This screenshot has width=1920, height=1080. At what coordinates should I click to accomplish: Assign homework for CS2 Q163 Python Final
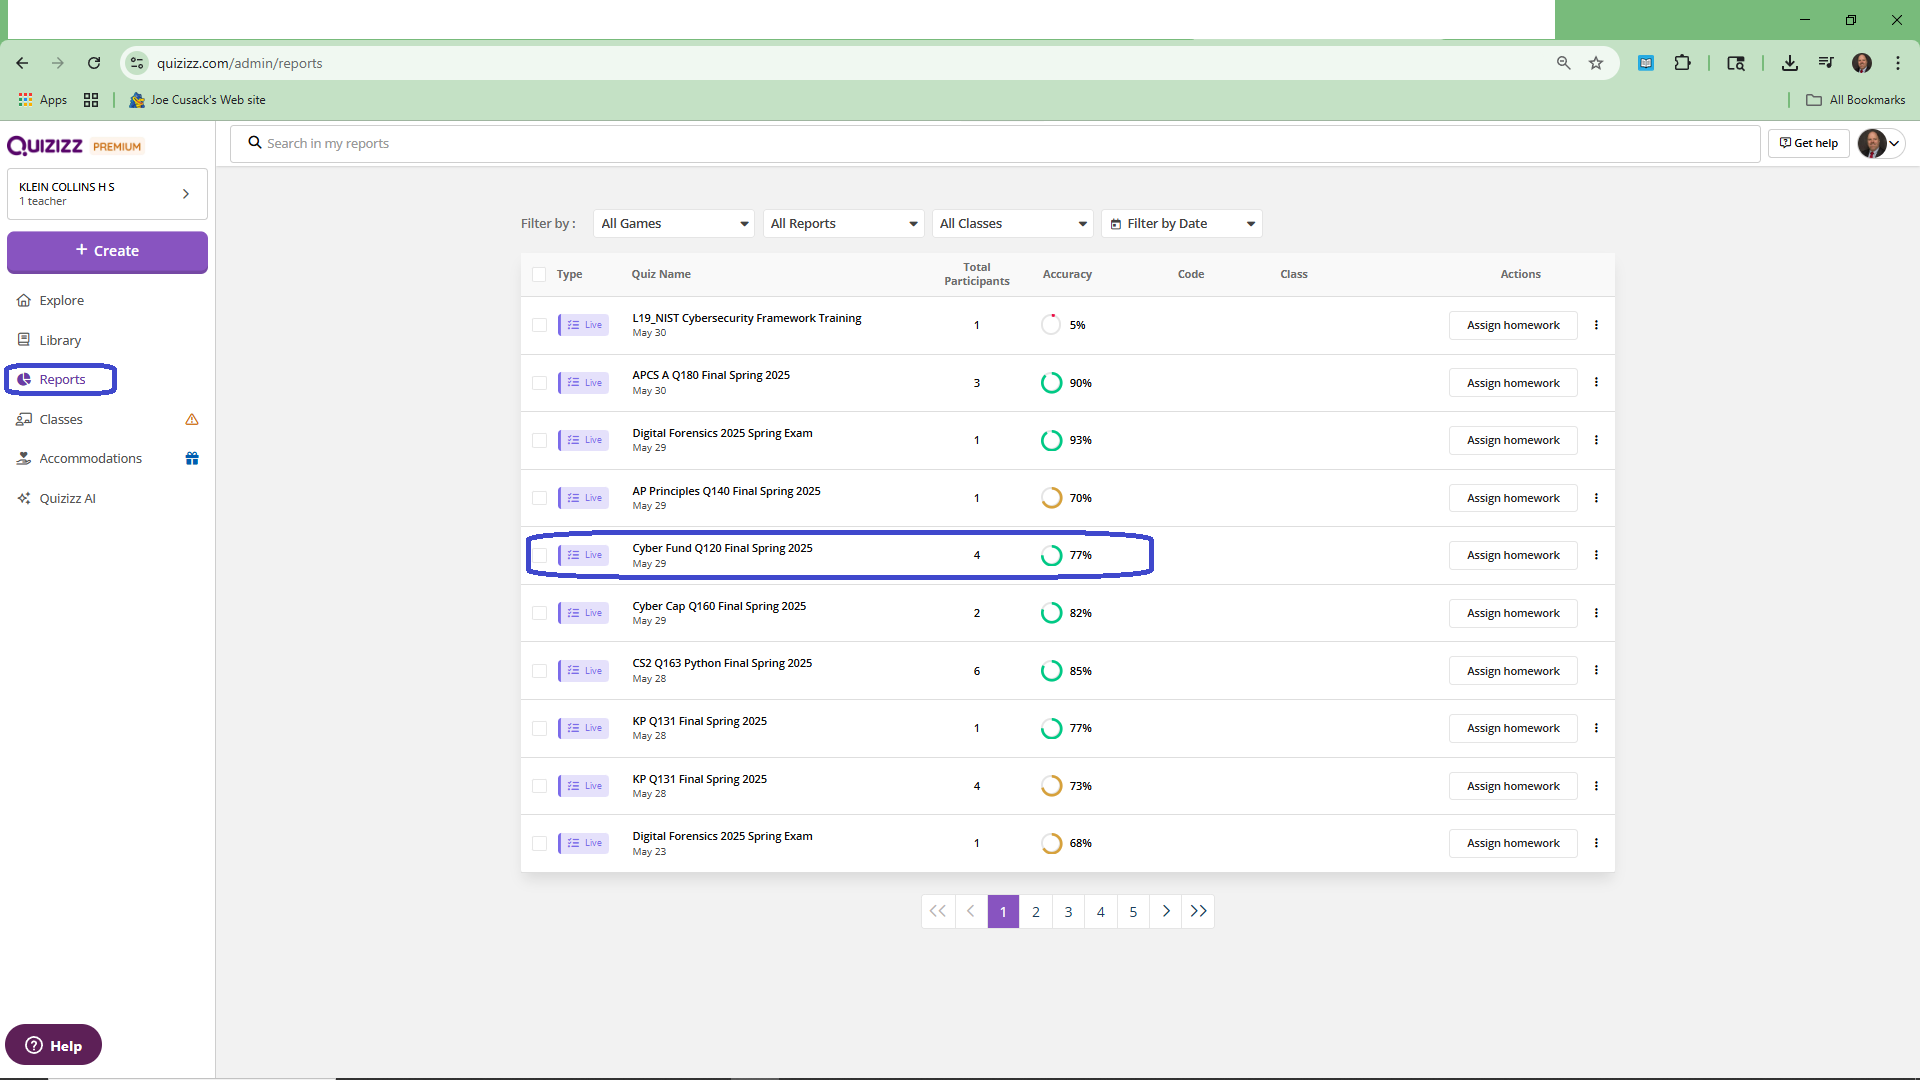(x=1512, y=671)
